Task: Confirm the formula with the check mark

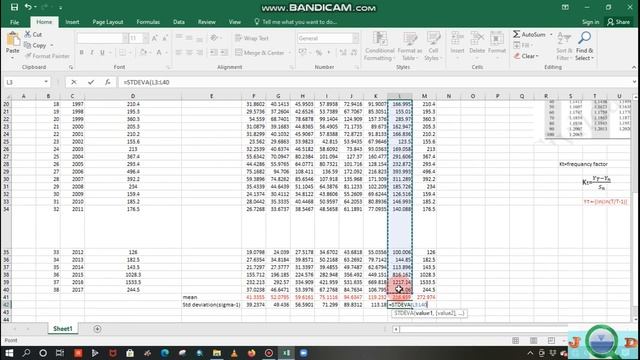Action: (x=91, y=82)
